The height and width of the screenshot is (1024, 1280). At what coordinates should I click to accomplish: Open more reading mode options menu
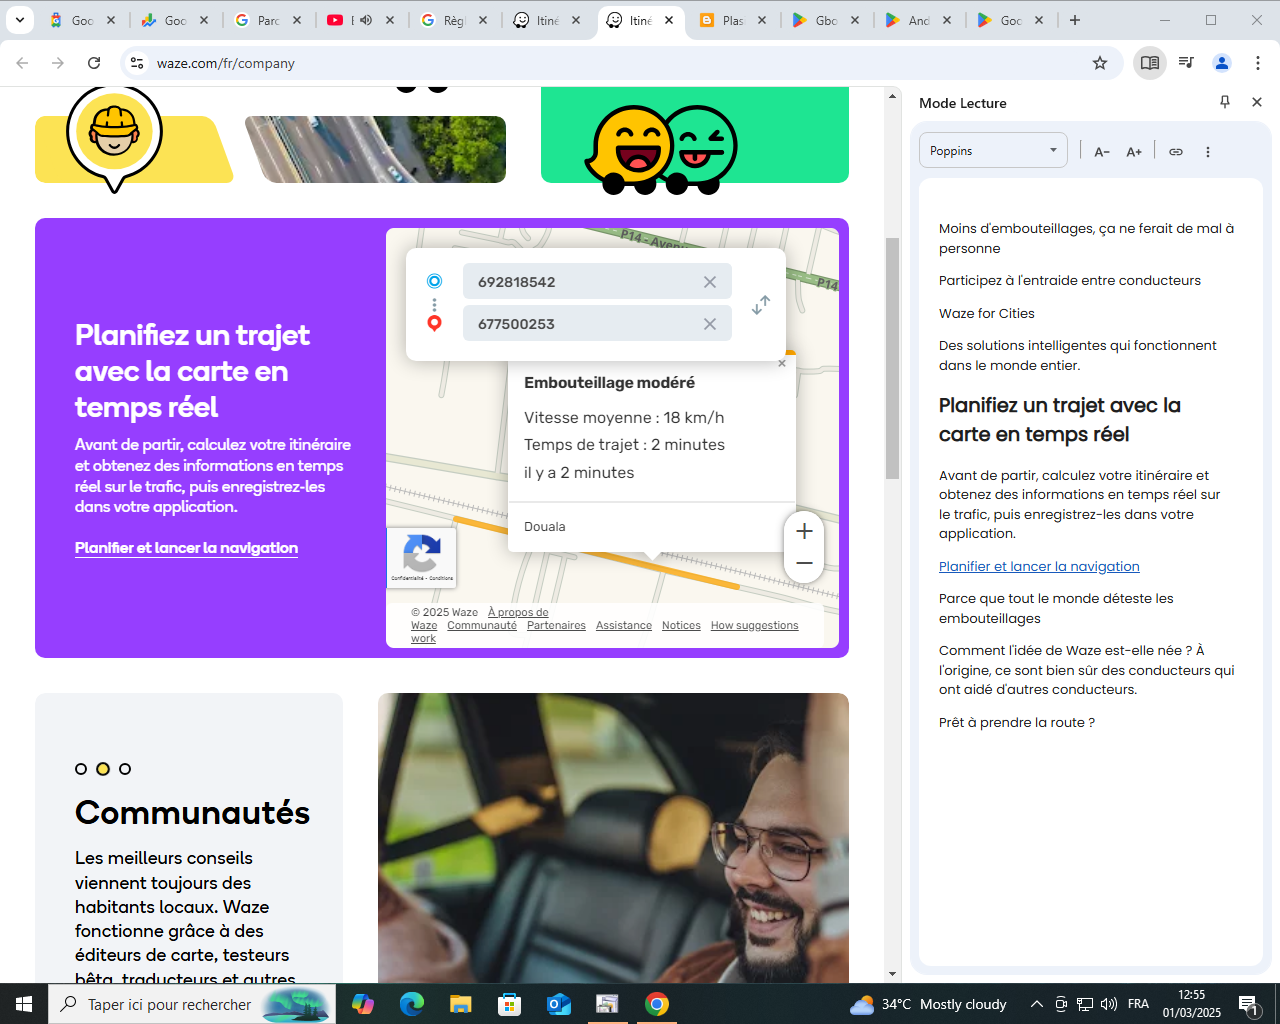(x=1208, y=152)
